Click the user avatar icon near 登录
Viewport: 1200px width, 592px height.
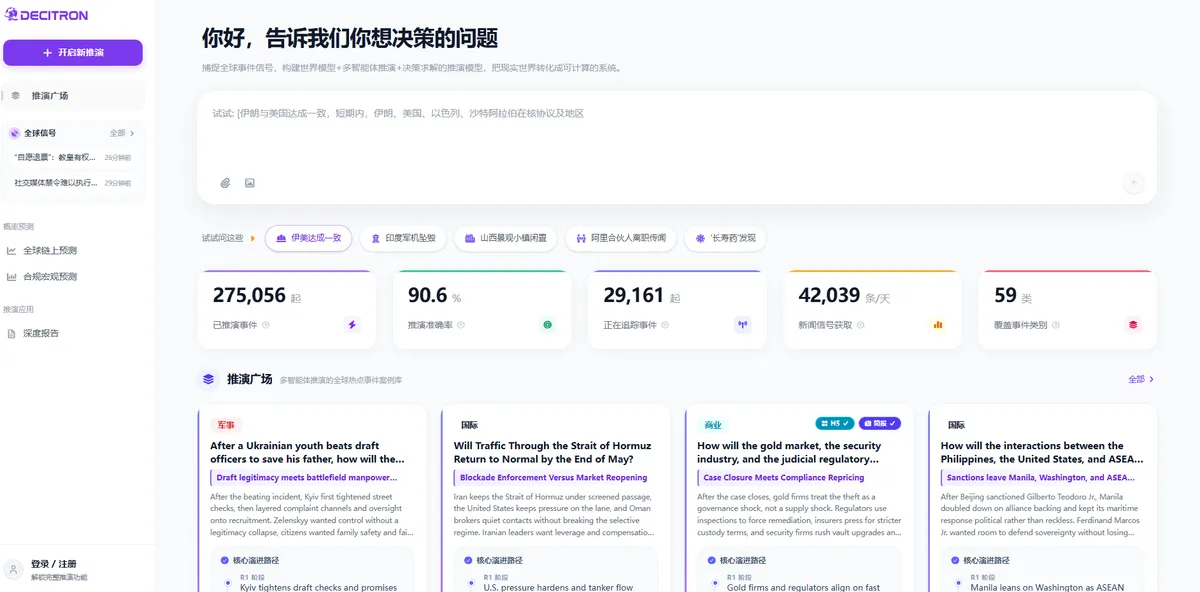13,570
